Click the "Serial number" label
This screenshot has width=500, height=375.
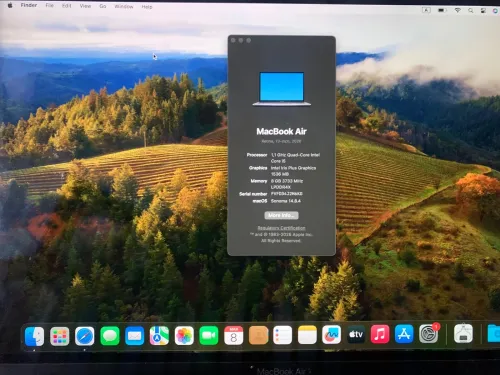253,194
